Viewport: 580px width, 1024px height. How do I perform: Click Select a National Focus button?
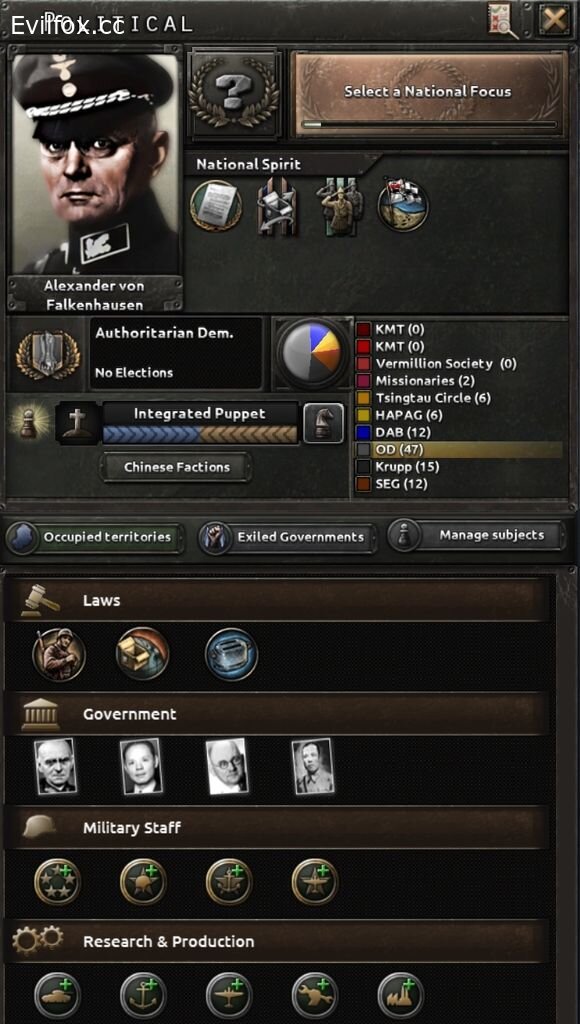pyautogui.click(x=428, y=93)
